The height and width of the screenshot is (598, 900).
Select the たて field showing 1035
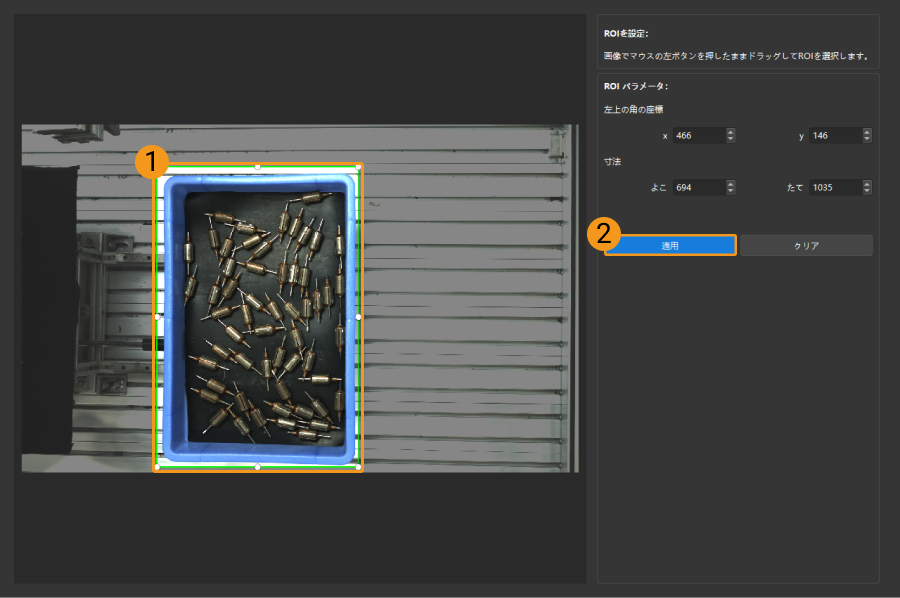[x=833, y=187]
